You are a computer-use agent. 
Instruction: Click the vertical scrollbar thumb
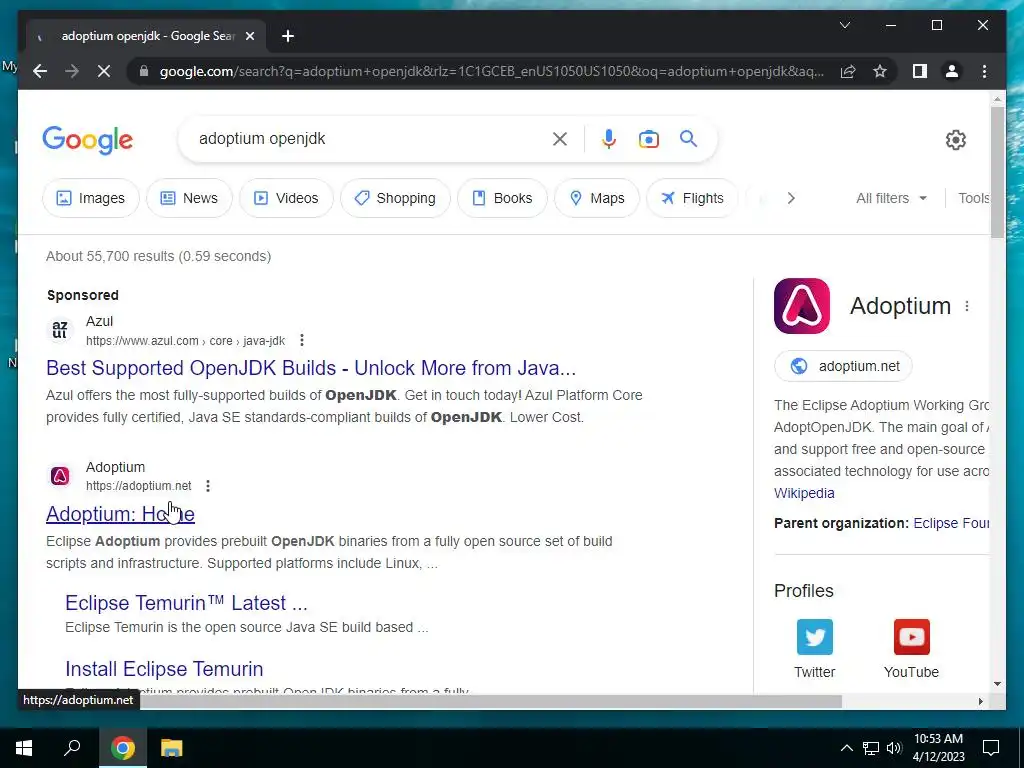point(997,172)
